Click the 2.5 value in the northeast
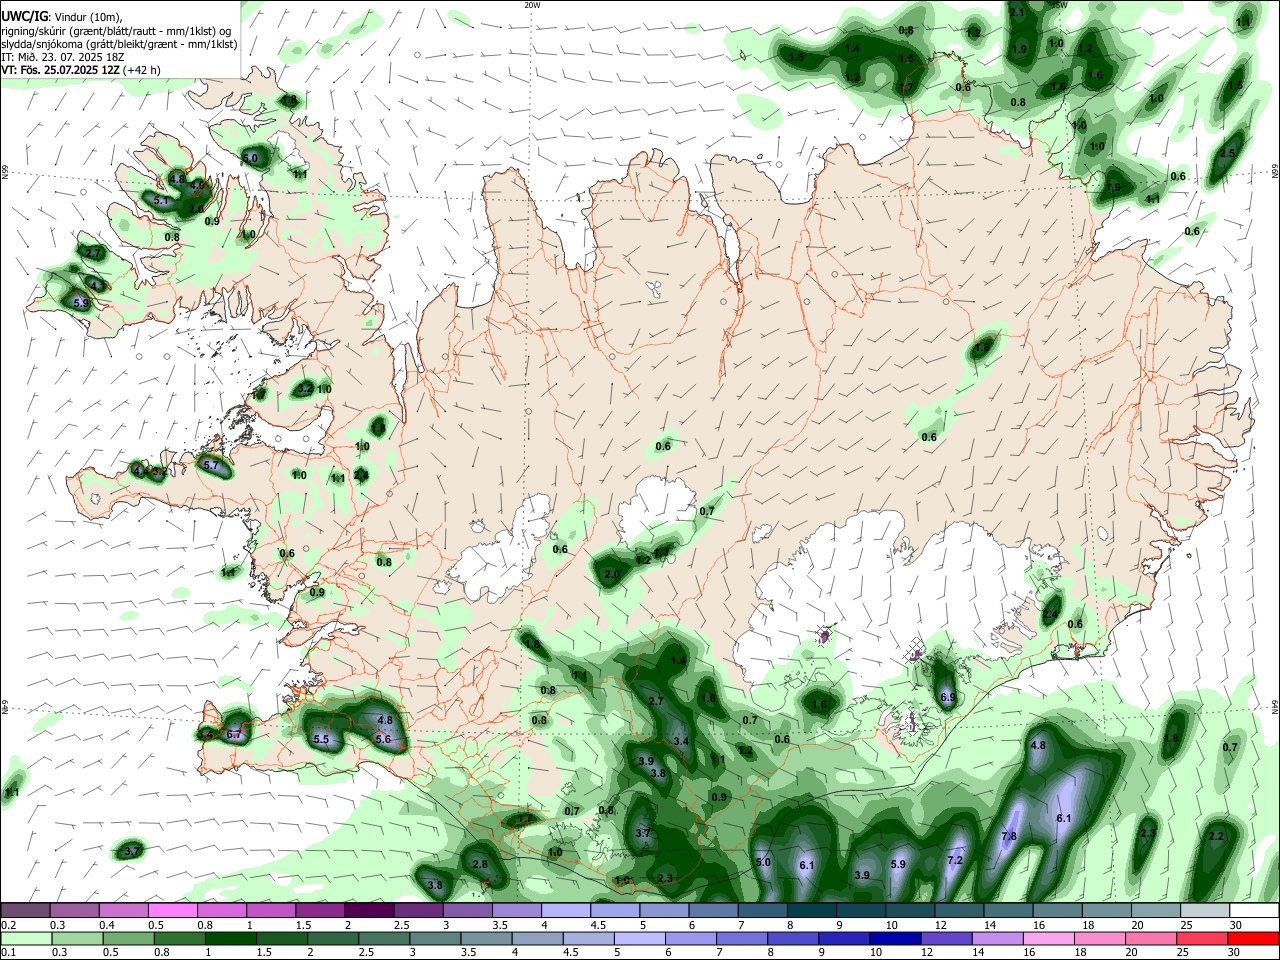The image size is (1280, 960). point(1228,153)
